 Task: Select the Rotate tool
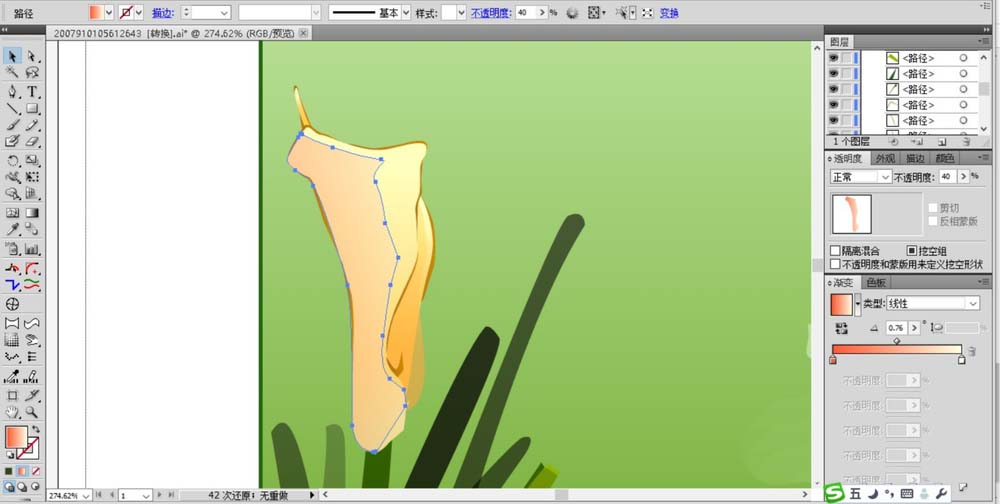pos(12,161)
